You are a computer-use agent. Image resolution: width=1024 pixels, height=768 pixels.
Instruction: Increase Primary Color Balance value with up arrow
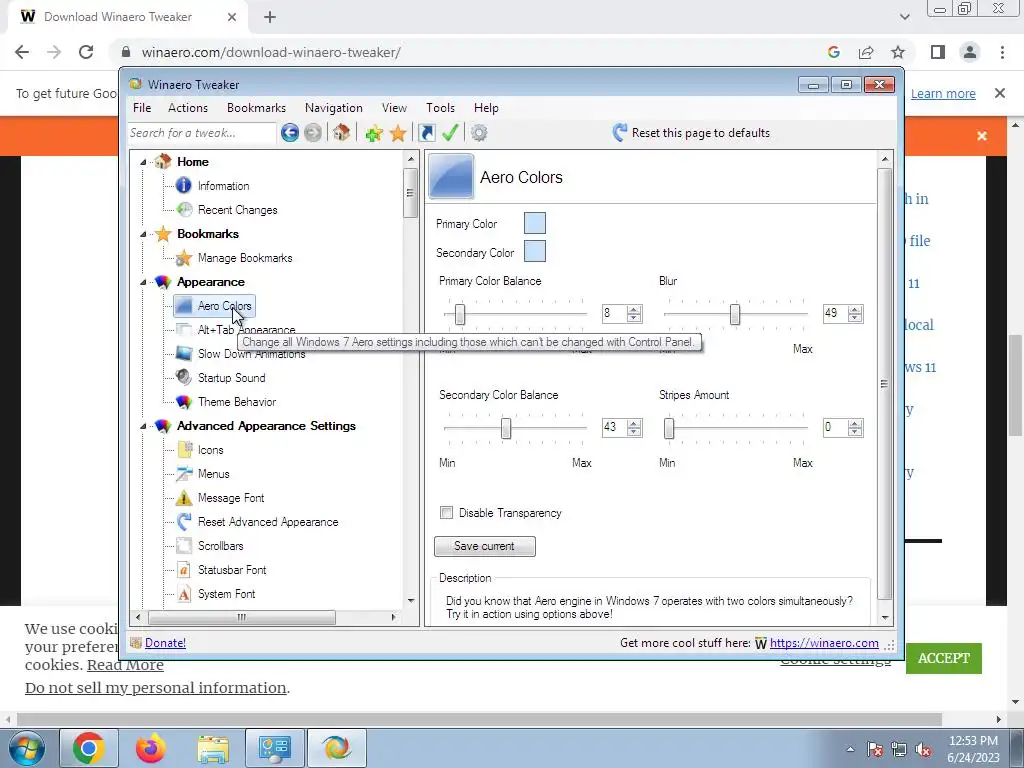coord(633,310)
